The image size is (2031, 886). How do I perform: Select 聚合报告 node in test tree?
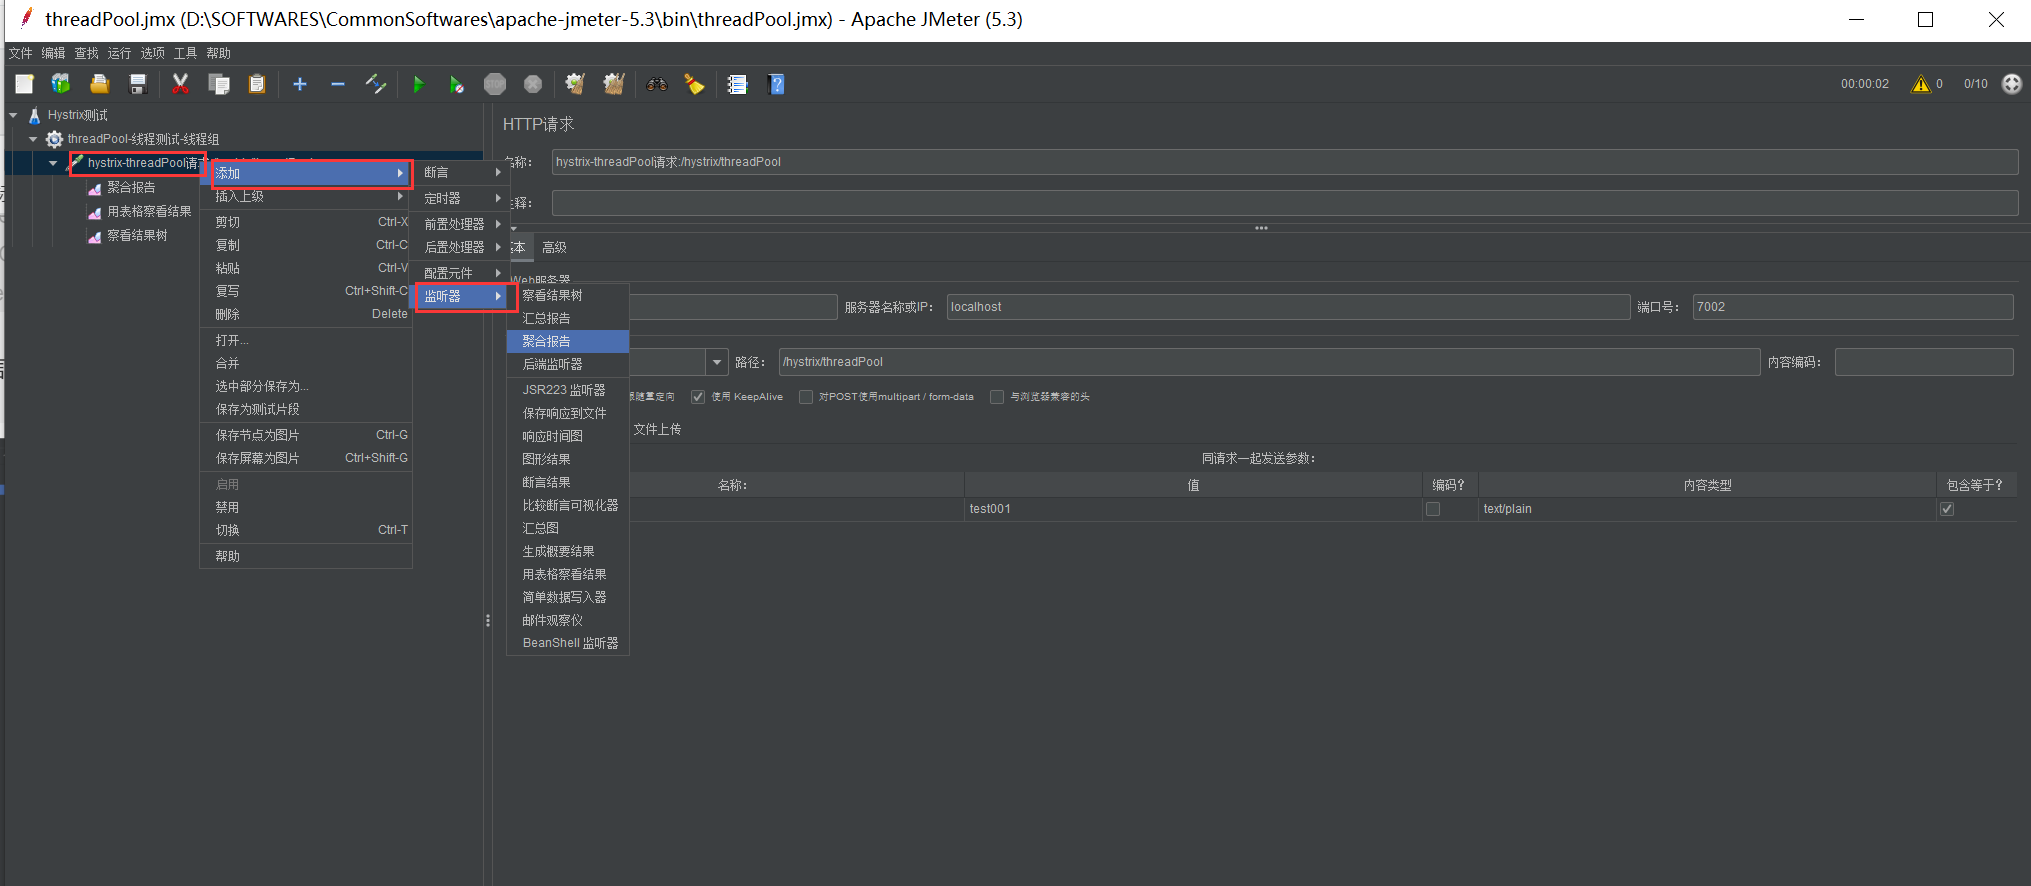[131, 187]
